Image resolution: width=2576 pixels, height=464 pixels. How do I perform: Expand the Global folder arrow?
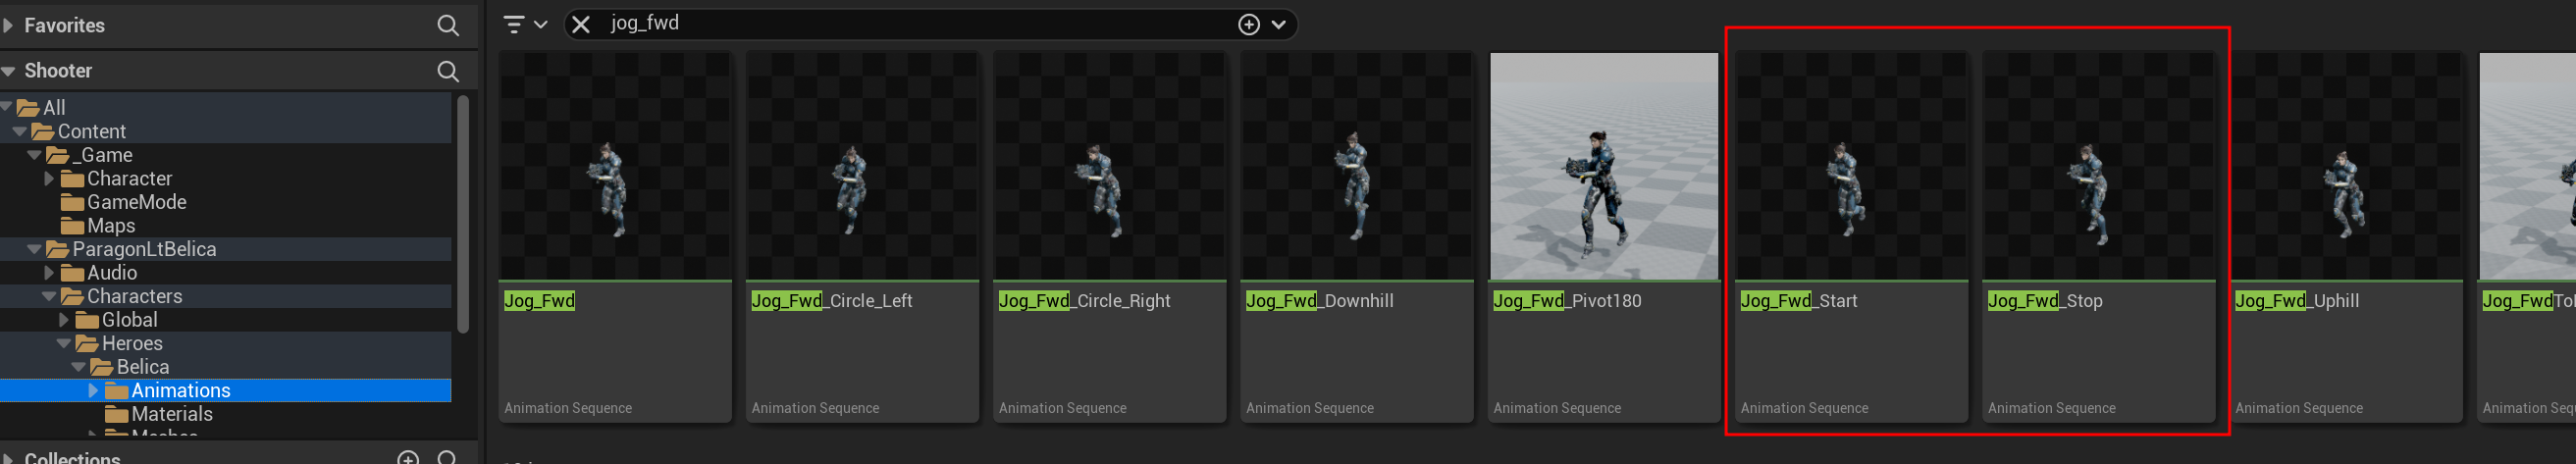[x=64, y=320]
